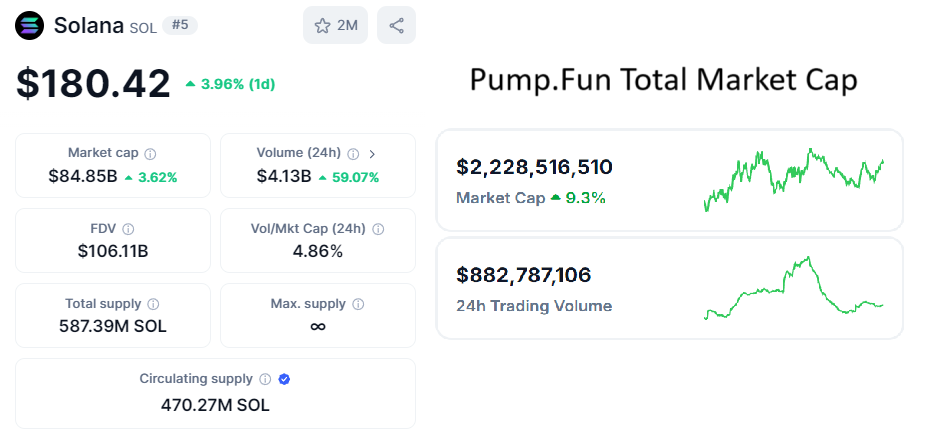The width and height of the screenshot is (925, 438).
Task: Open info icon next to Circulating supply
Action: tap(265, 379)
